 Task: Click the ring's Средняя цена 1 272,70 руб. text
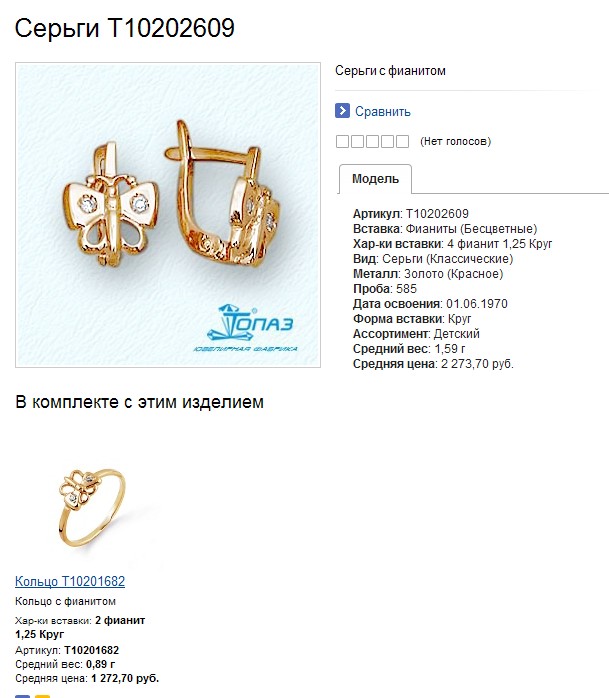(x=87, y=678)
